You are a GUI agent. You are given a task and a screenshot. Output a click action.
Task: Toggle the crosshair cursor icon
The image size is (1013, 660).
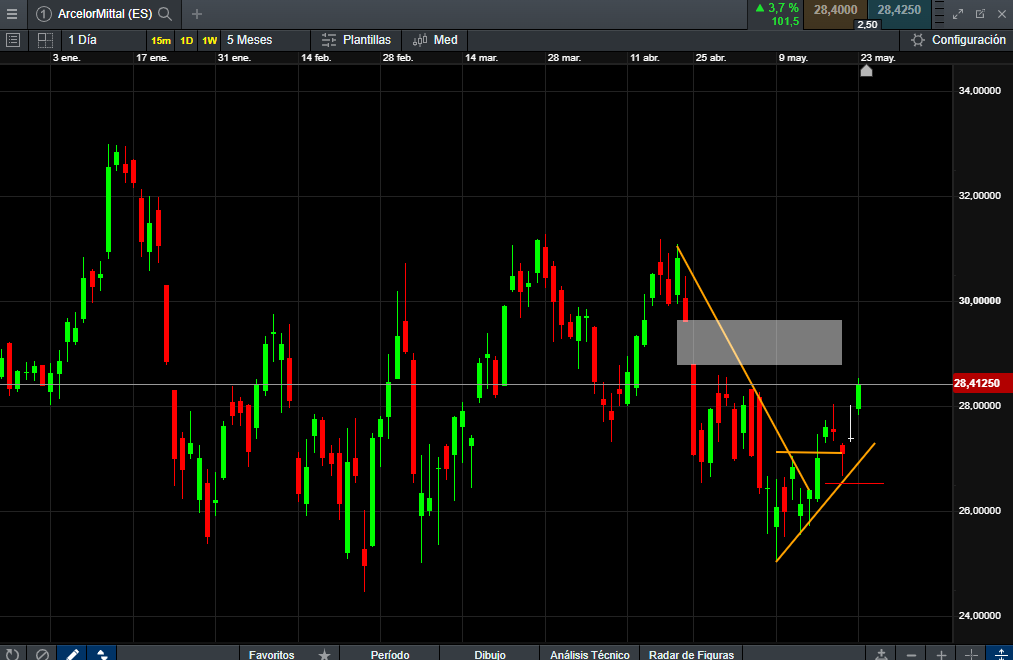click(x=971, y=654)
